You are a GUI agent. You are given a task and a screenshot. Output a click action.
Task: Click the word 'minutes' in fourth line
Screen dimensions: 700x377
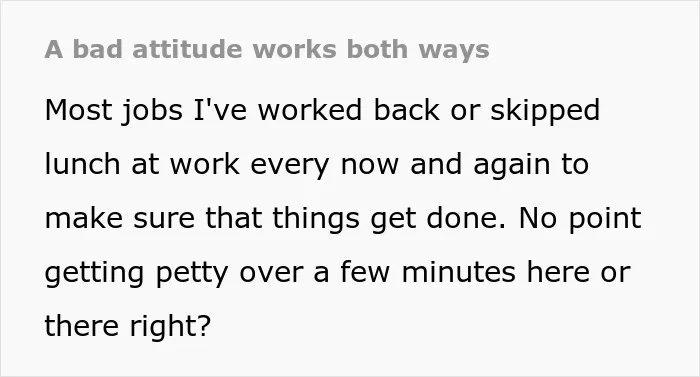point(458,272)
